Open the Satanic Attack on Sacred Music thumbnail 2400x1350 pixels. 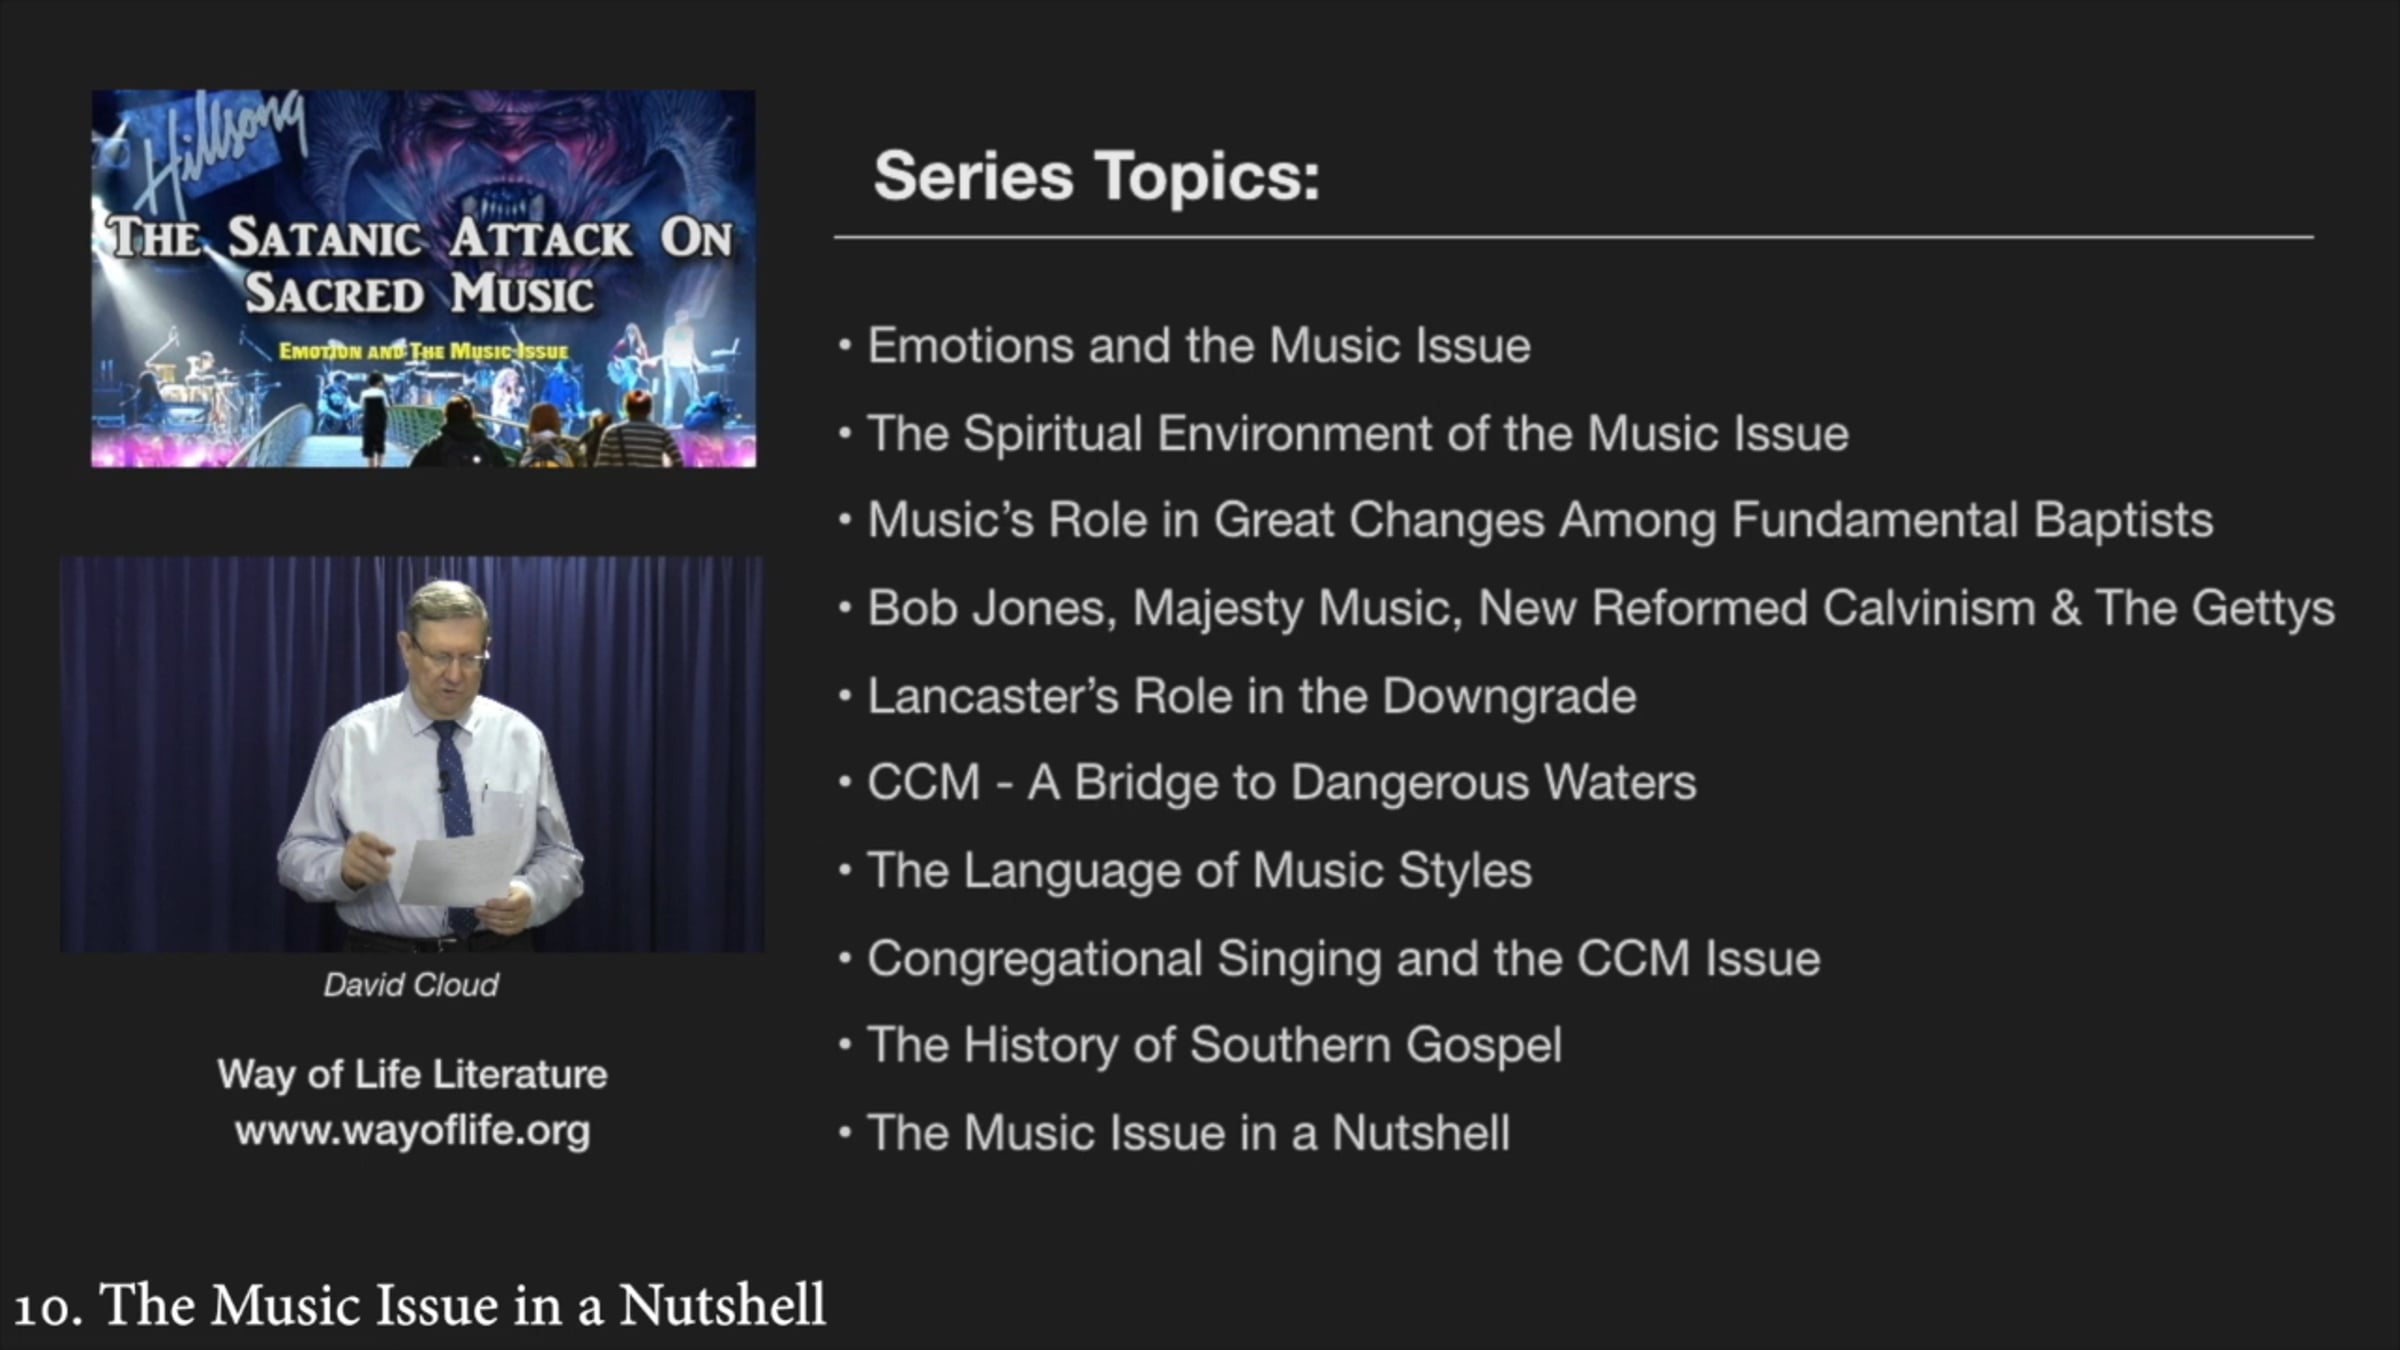[423, 279]
